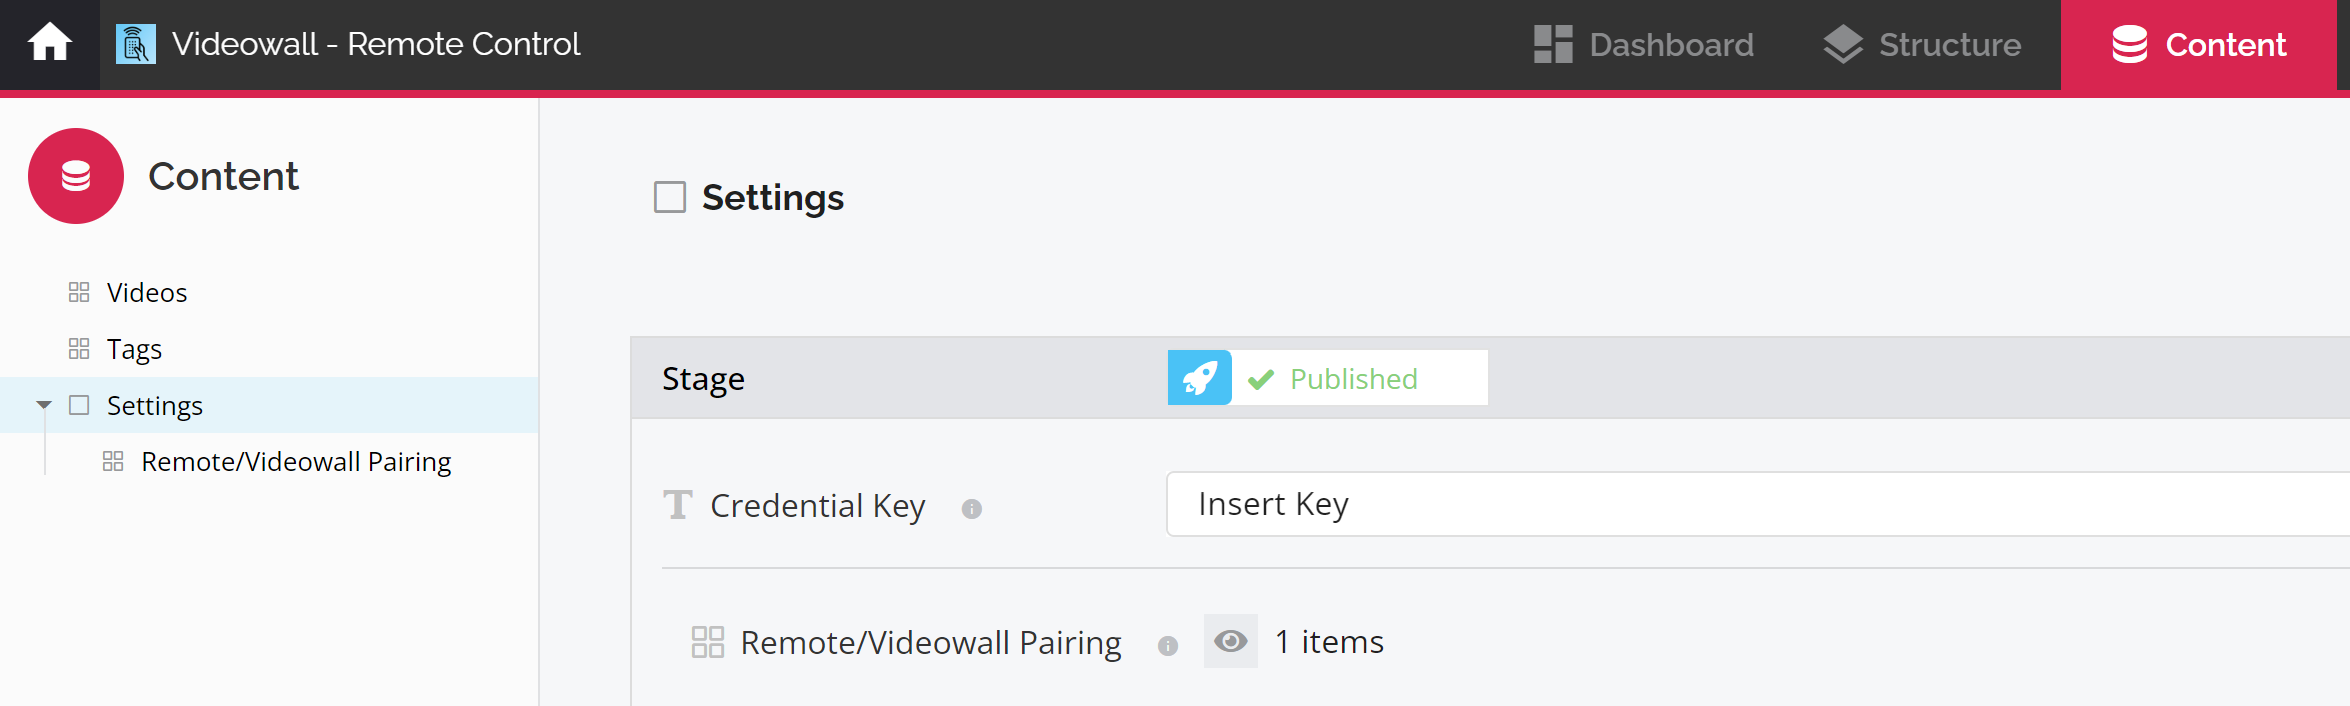Toggle the Settings checkbox icon in the tree

pyautogui.click(x=79, y=405)
